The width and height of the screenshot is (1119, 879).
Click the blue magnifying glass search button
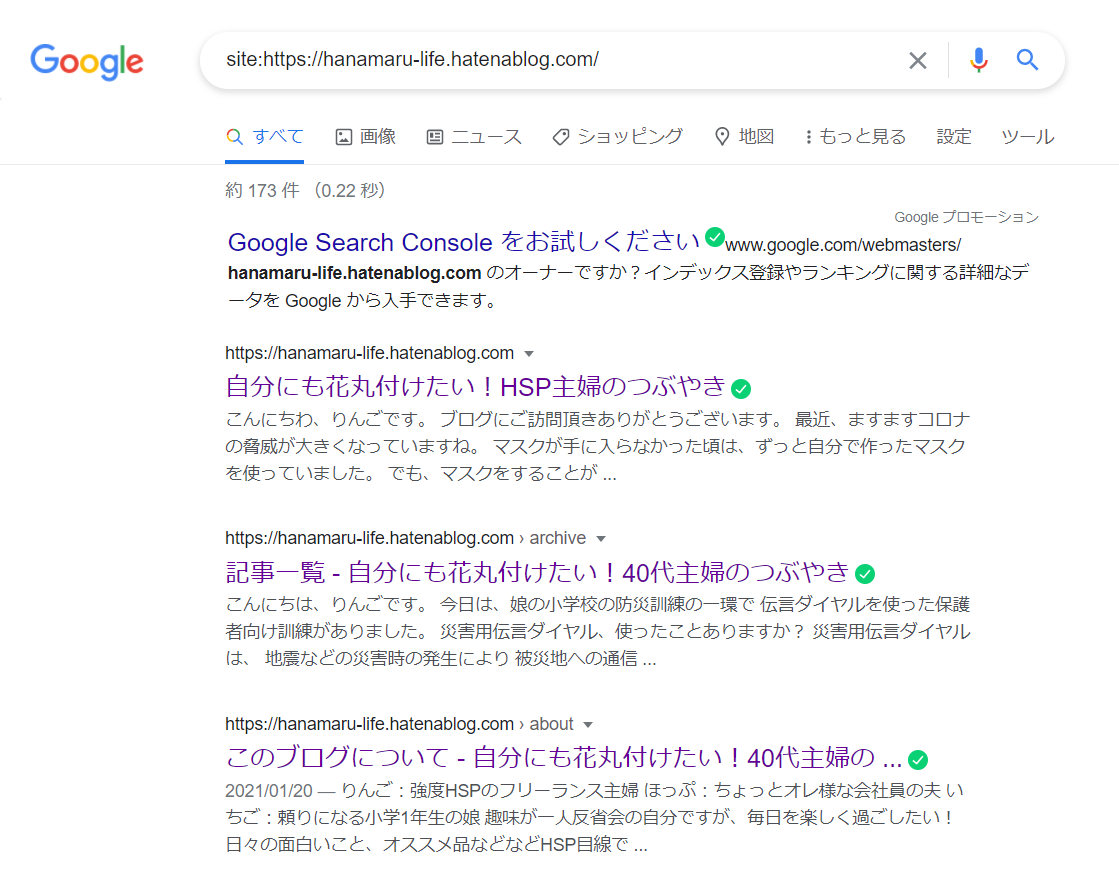(x=1027, y=60)
